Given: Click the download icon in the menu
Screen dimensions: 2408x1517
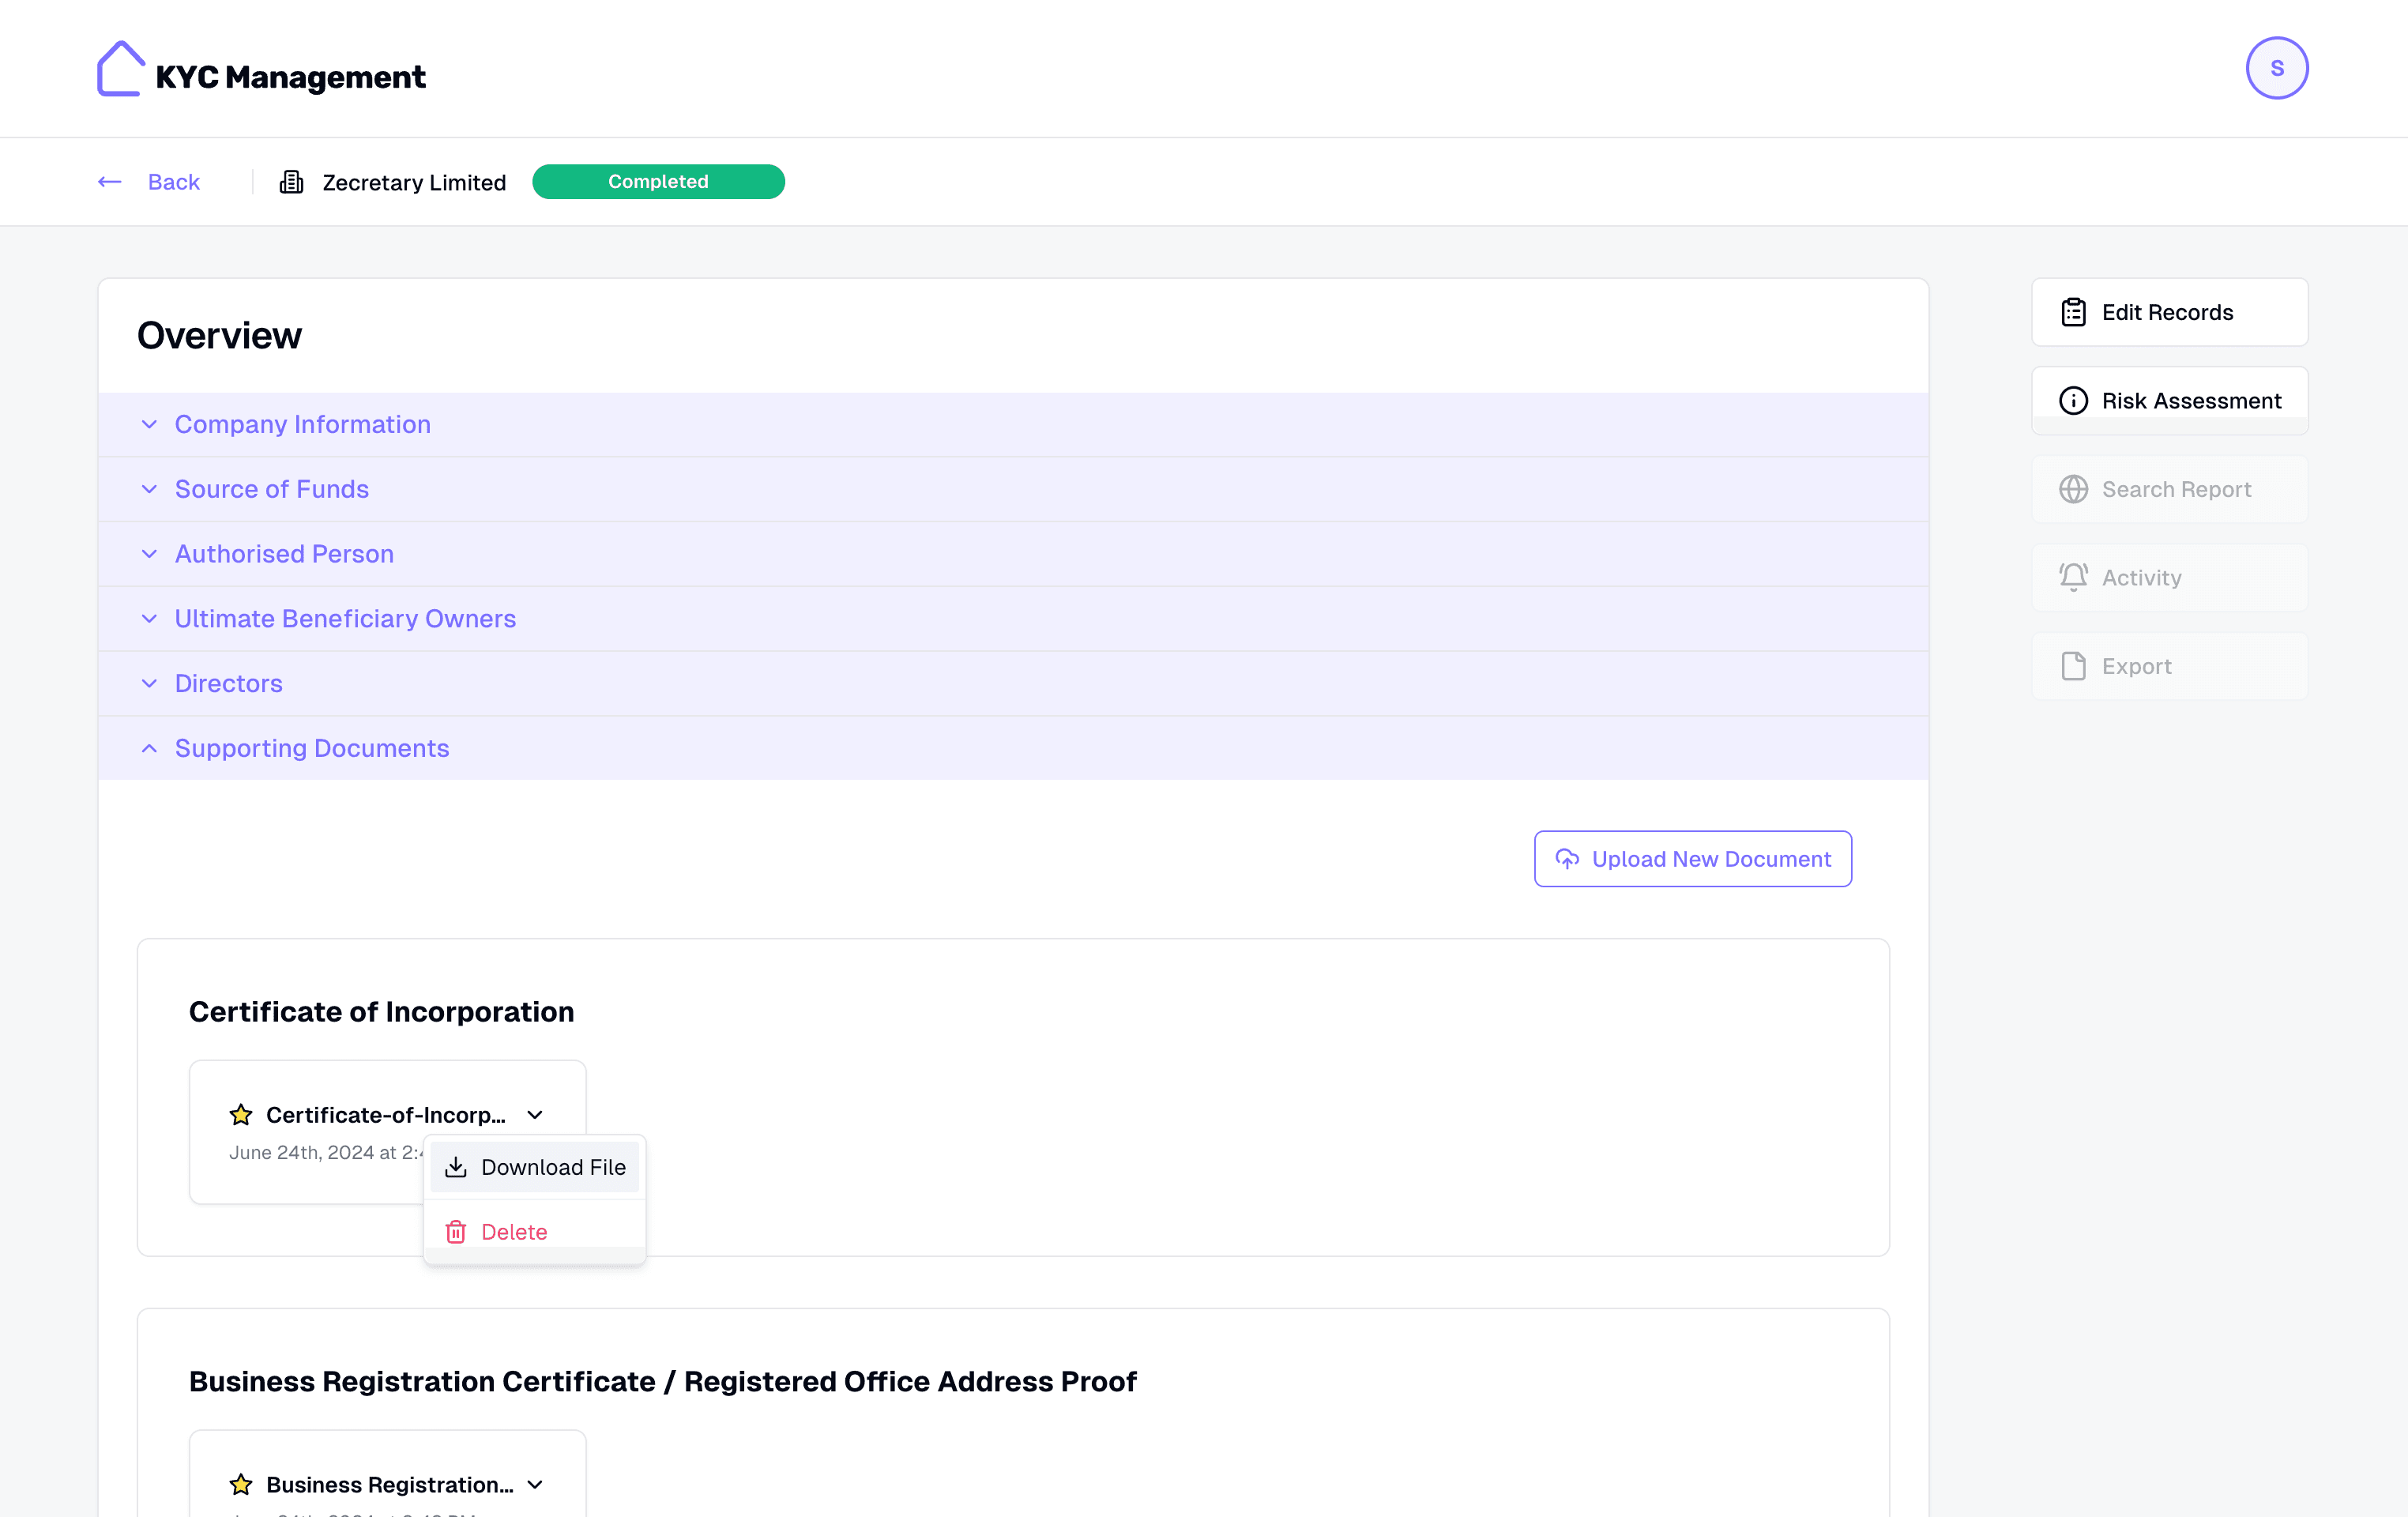Looking at the screenshot, I should 456,1167.
